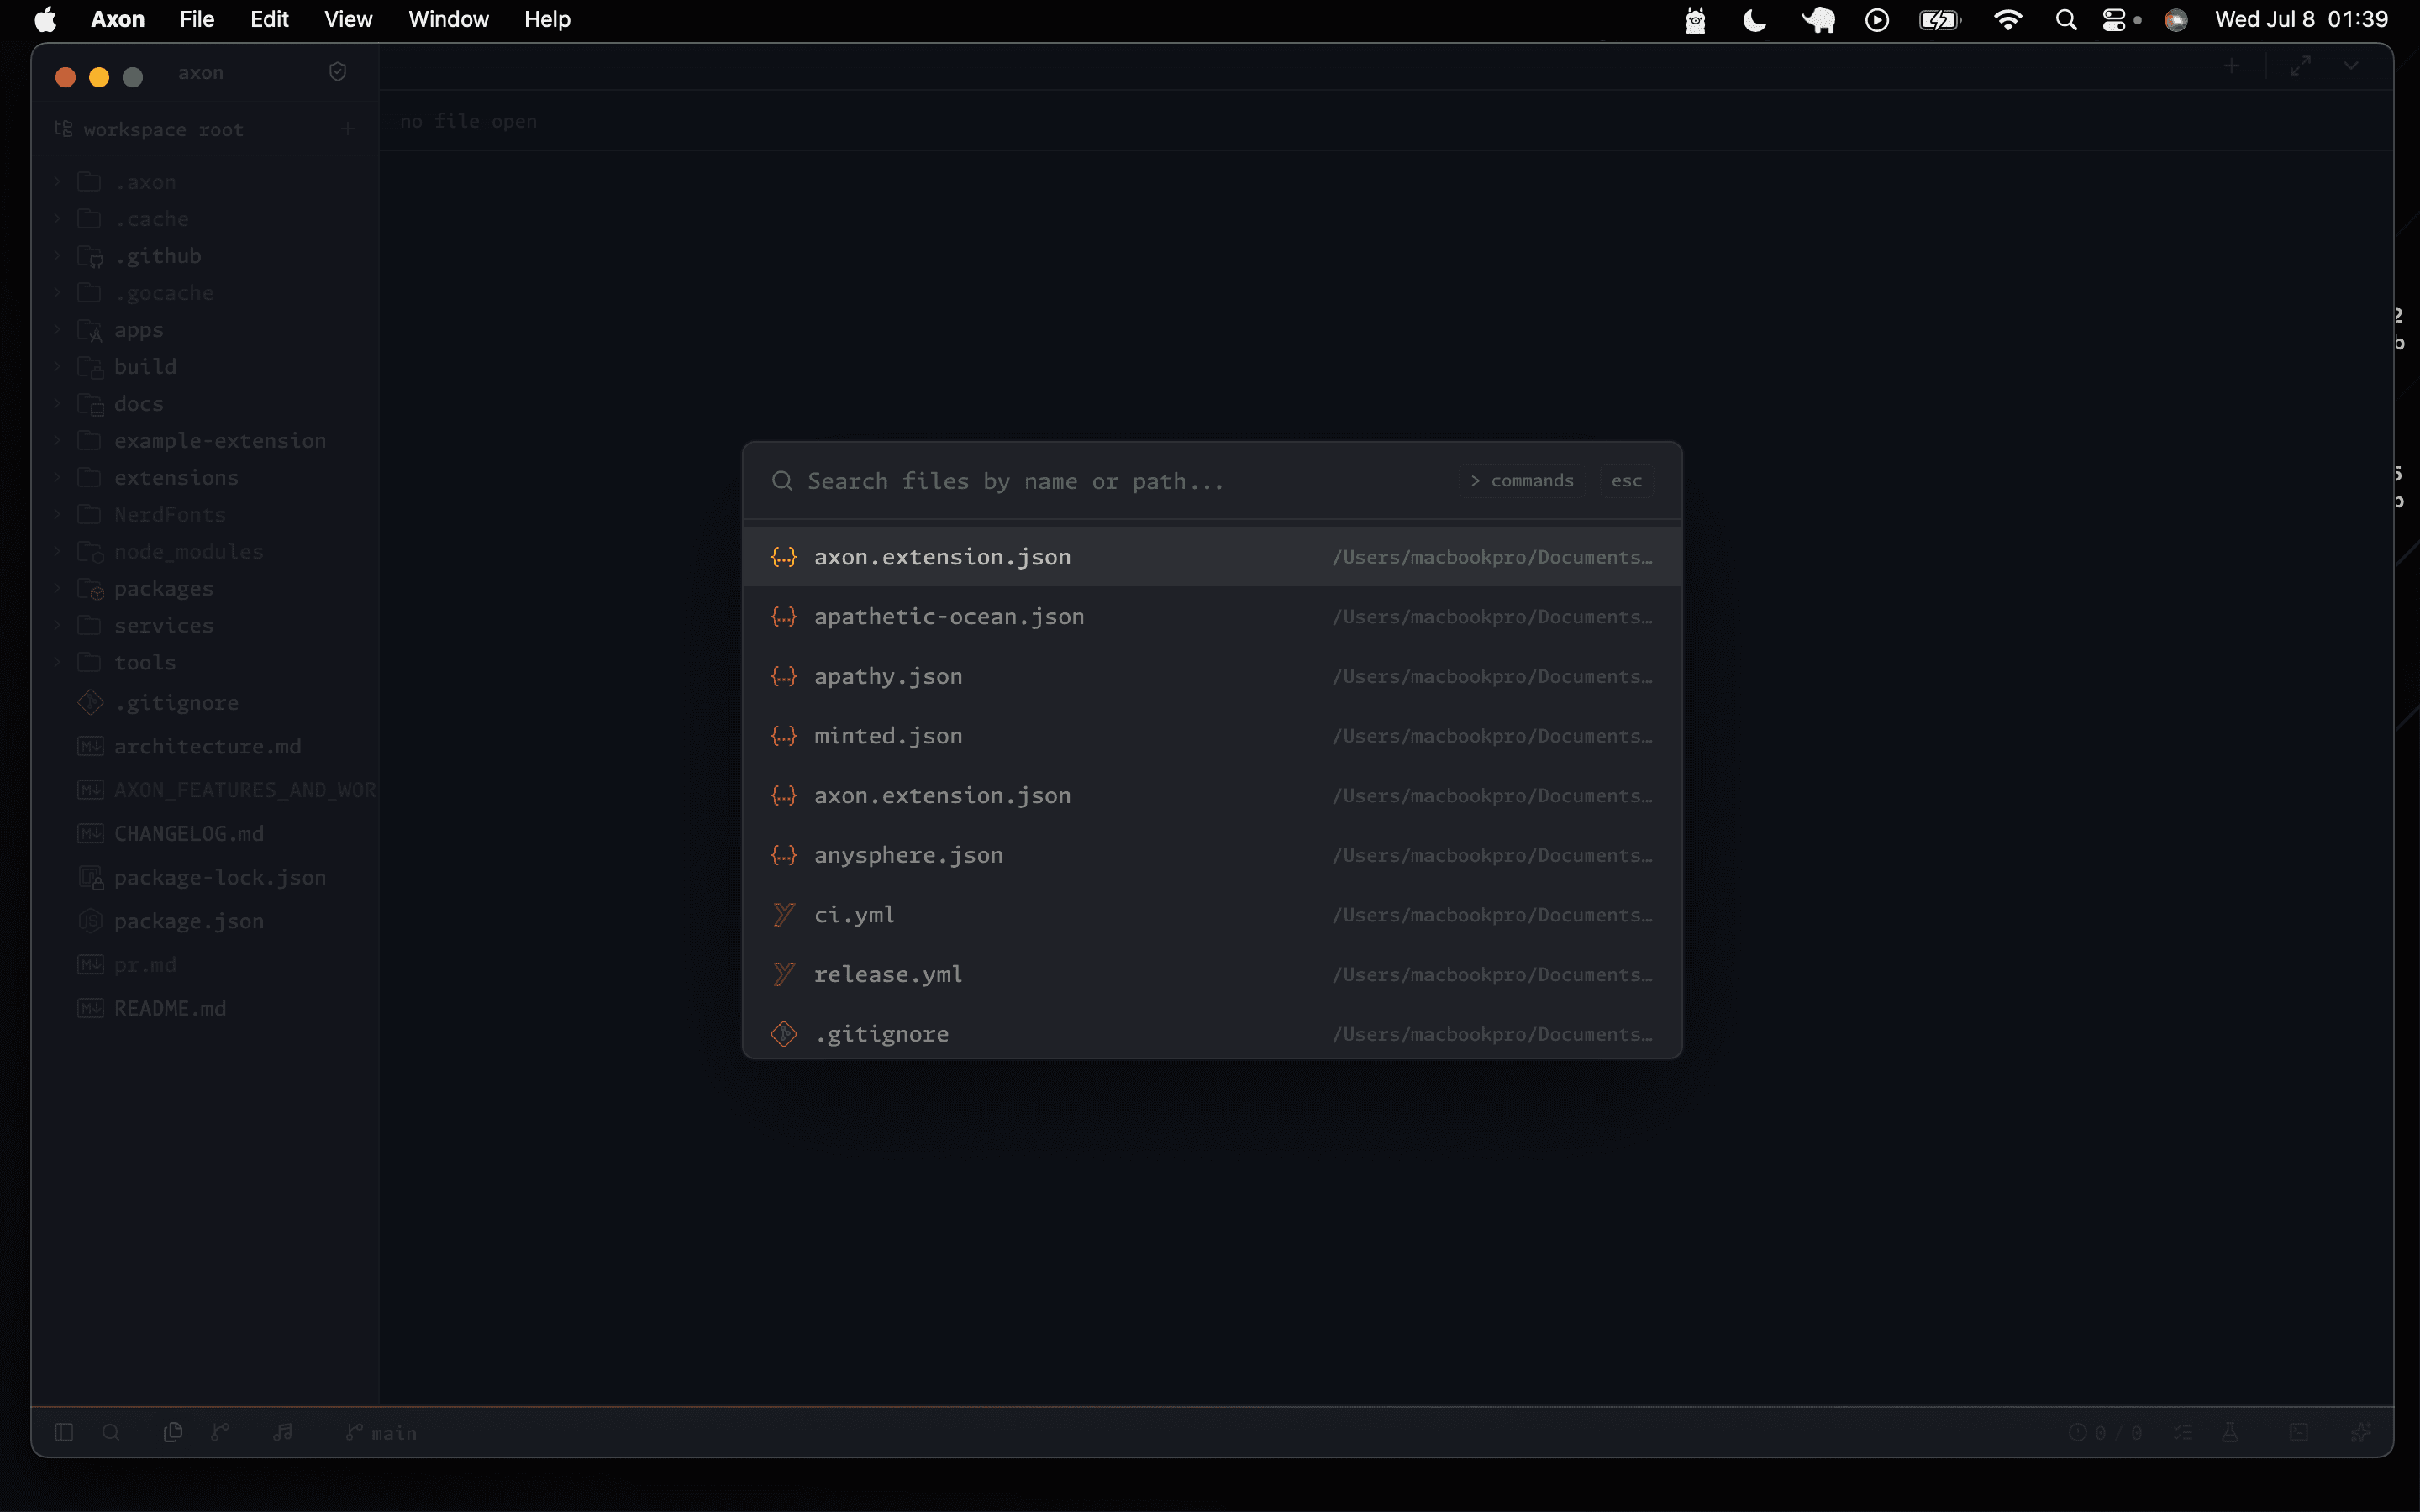Viewport: 2420px width, 1512px height.
Task: Click the sparkles AI icon in status bar
Action: (2360, 1432)
